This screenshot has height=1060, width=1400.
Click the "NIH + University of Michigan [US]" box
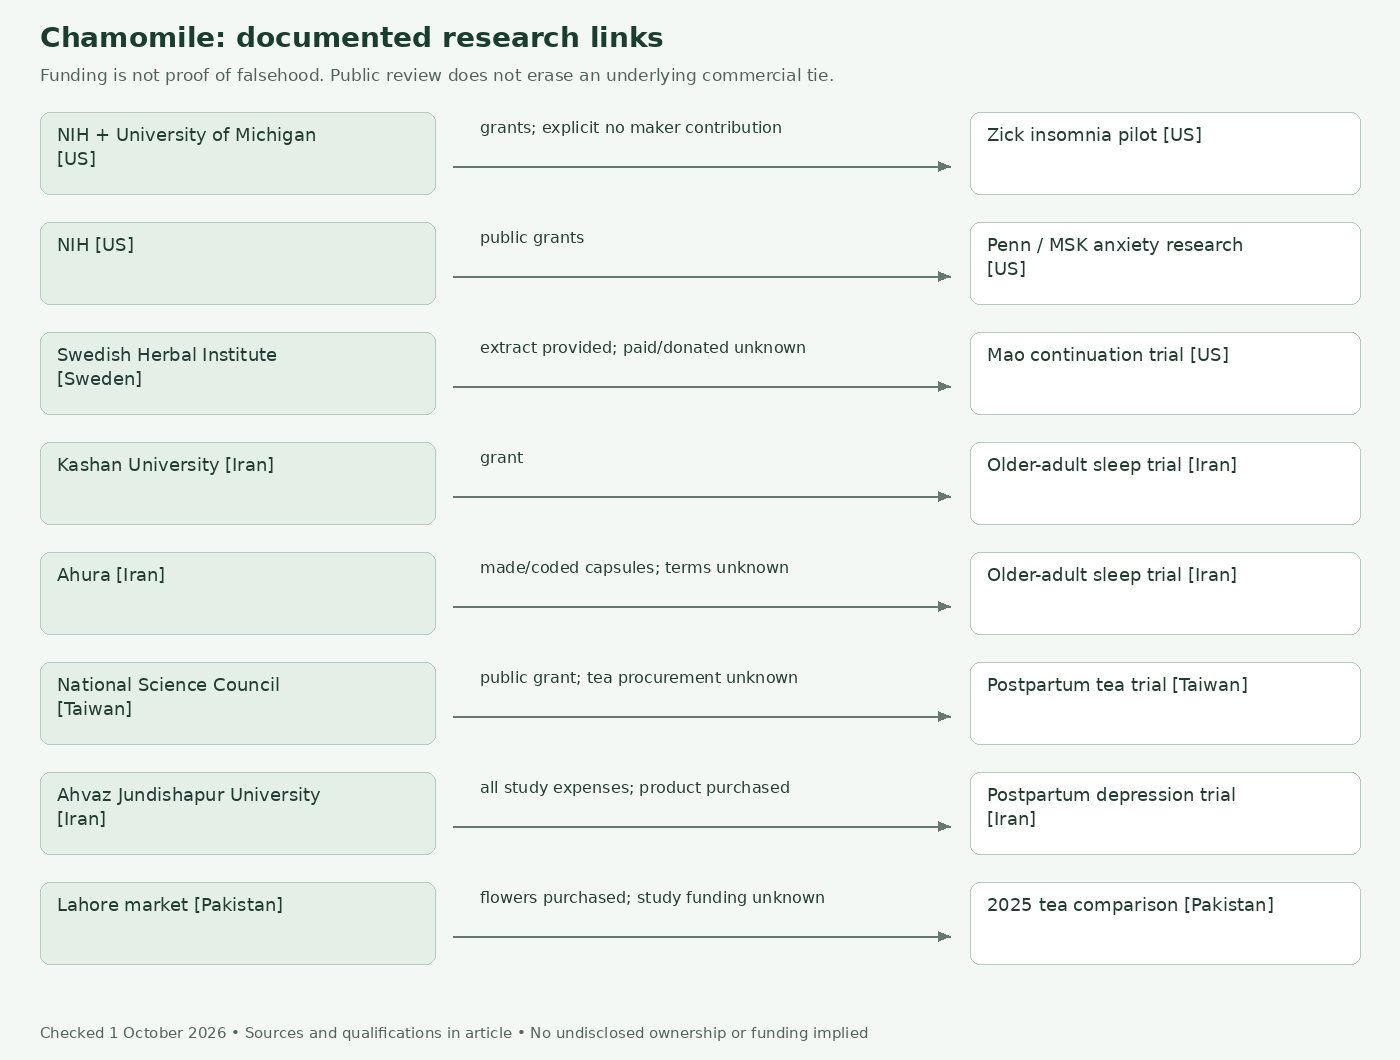coord(238,154)
